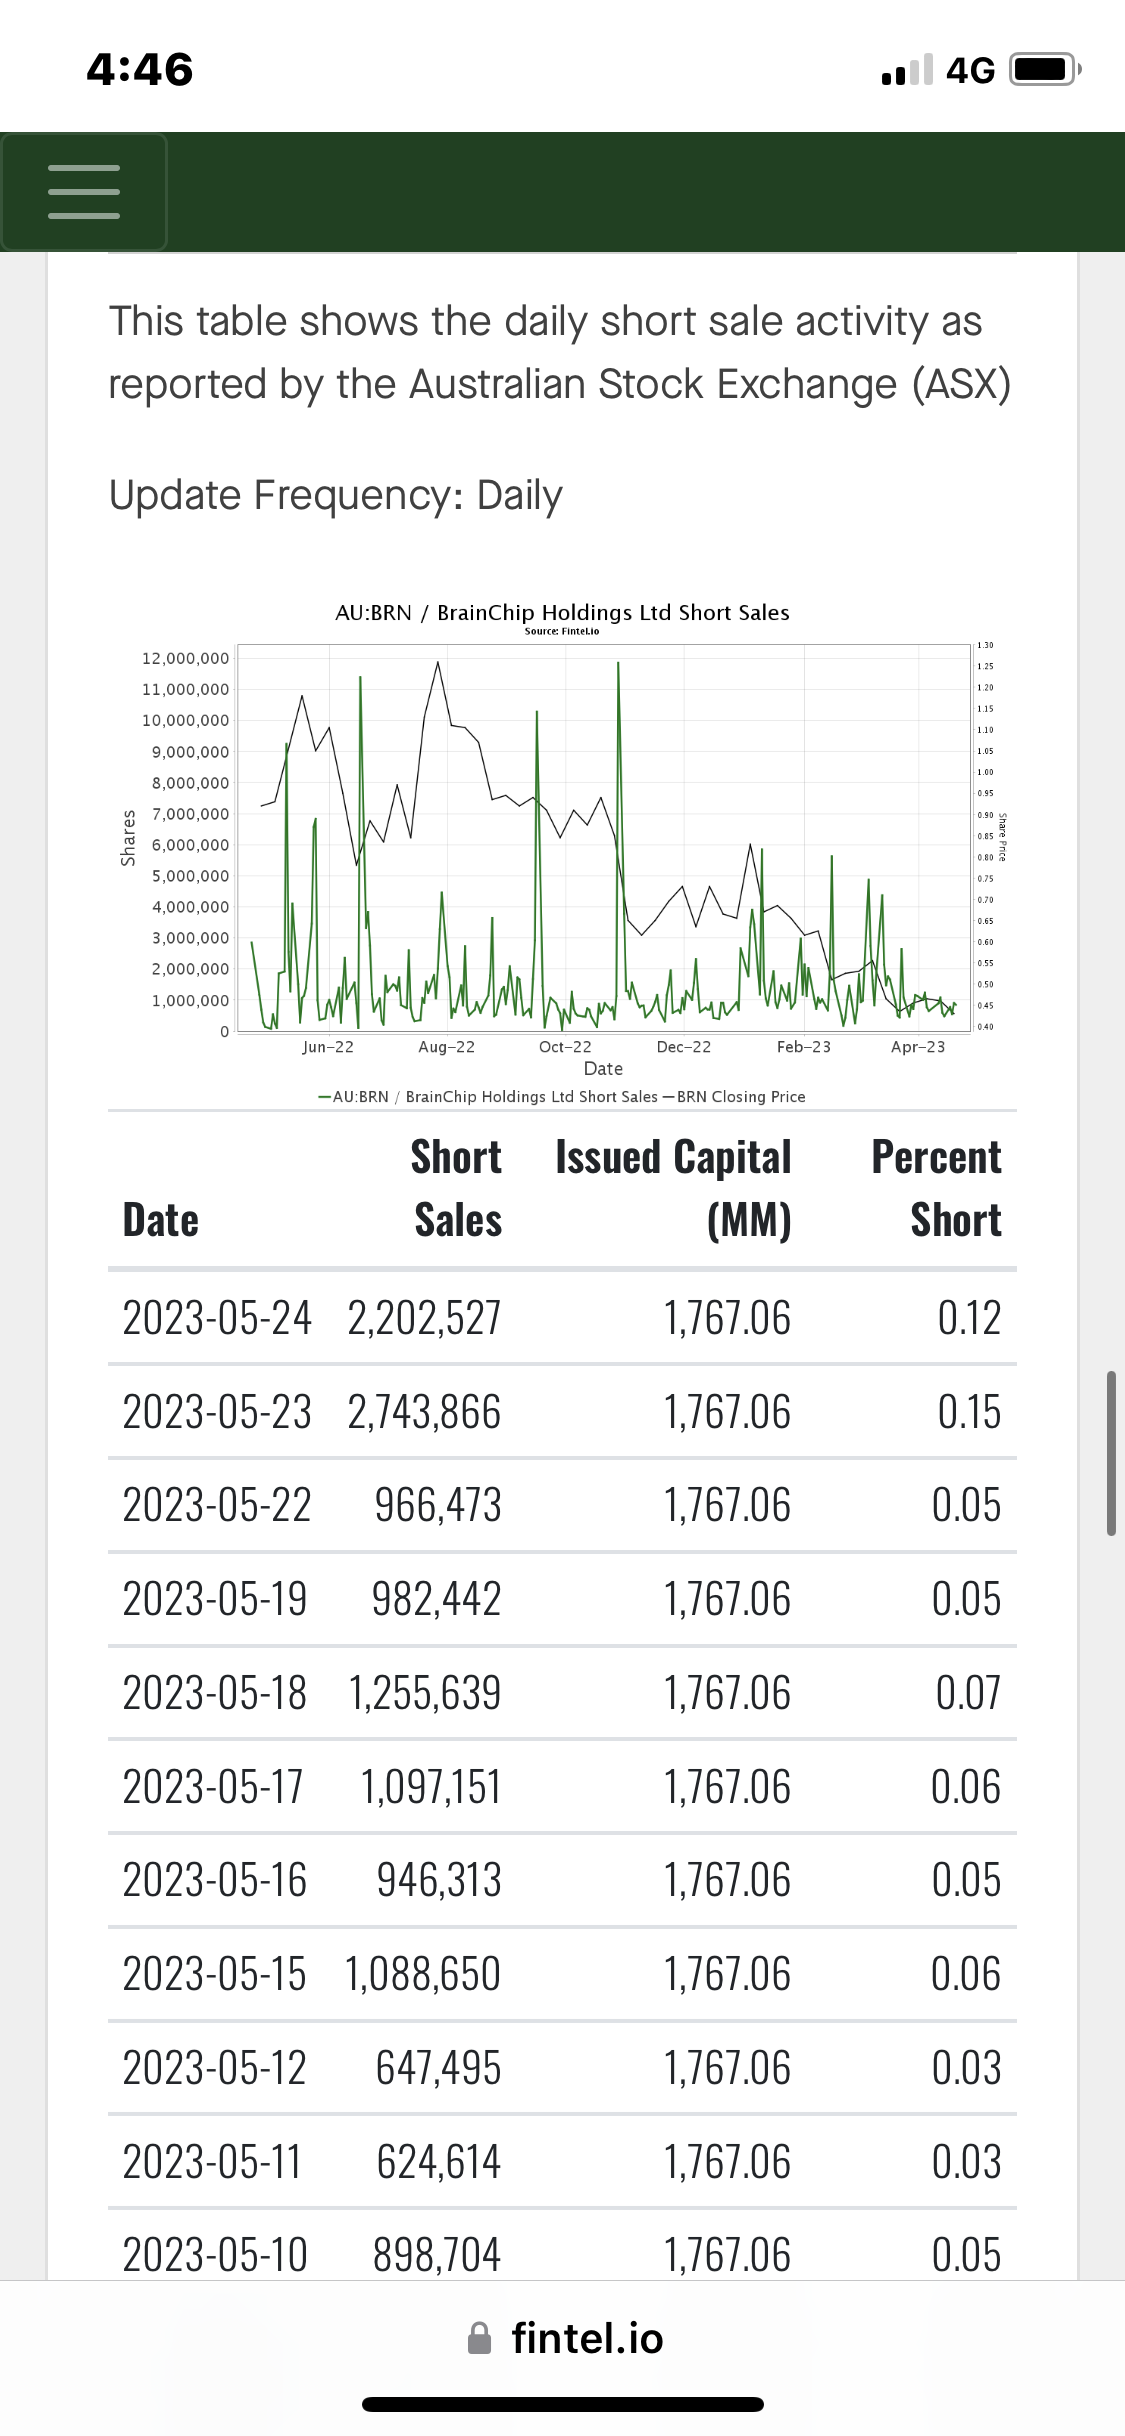Tap the 4G network indicator

(x=971, y=70)
